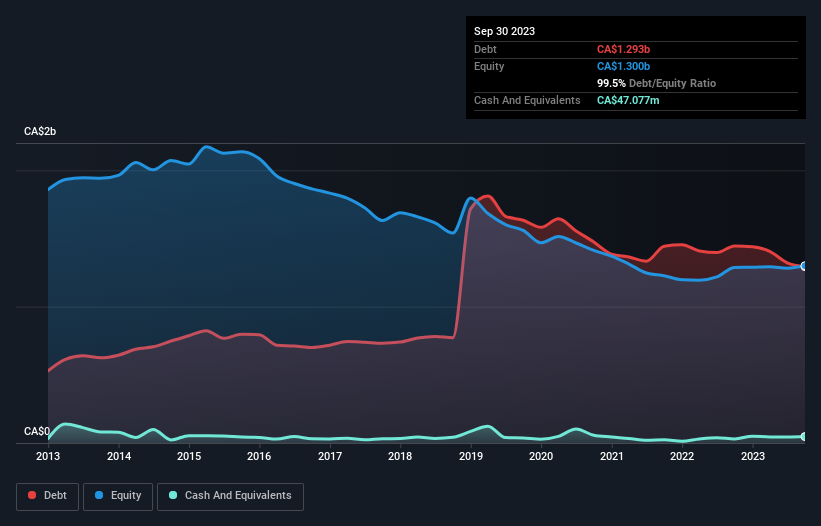Click the Equity data point marker at chart end
821x526 pixels.
[804, 266]
